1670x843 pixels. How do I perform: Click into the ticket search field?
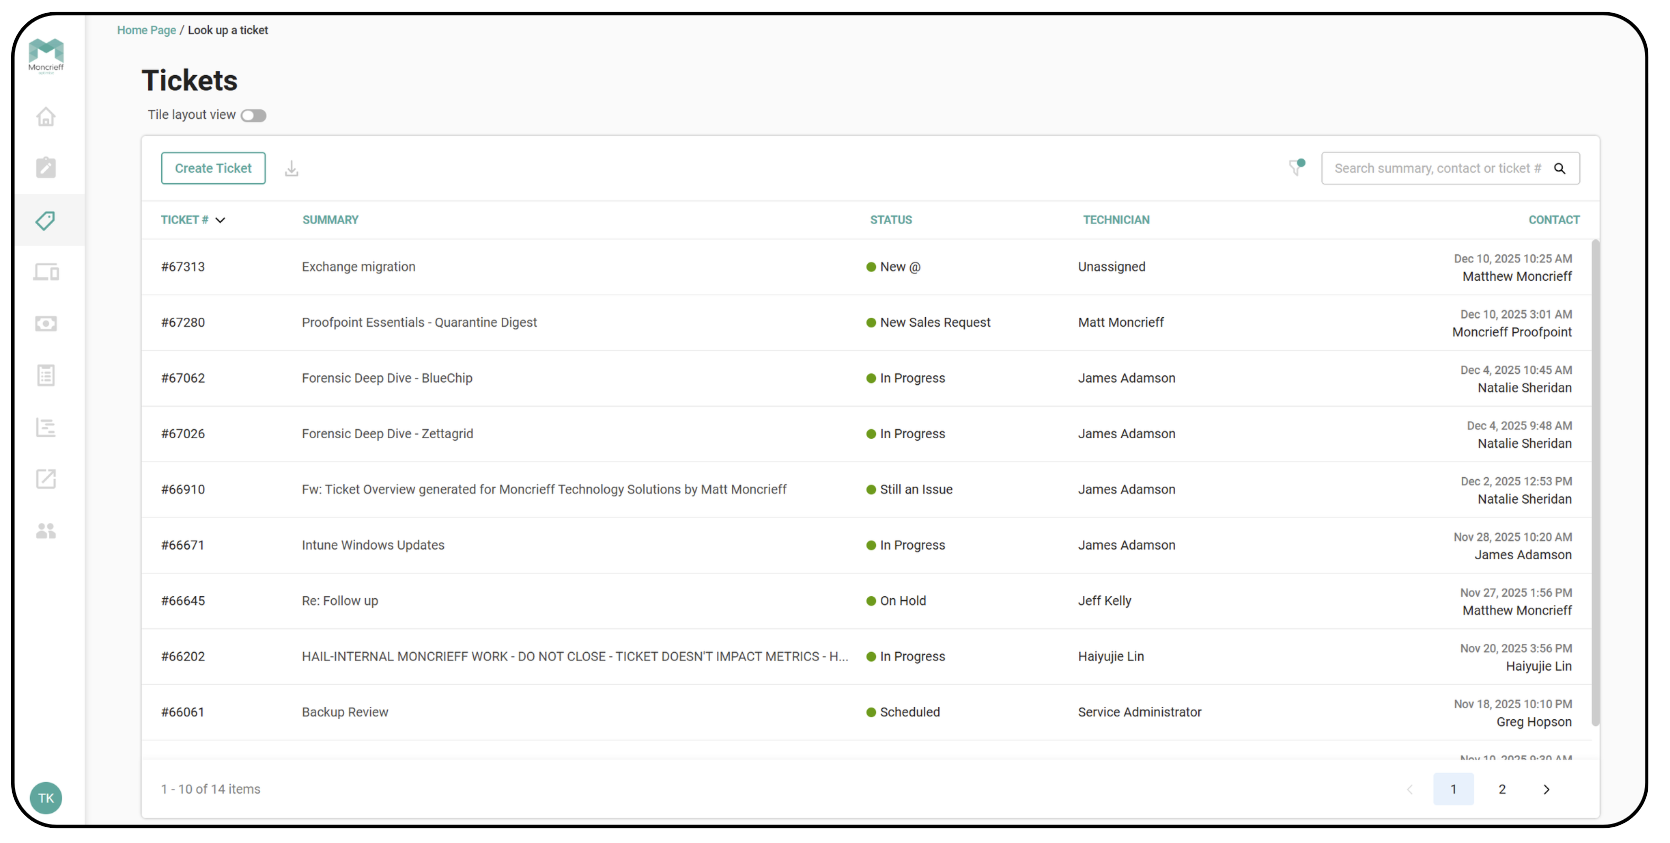1435,169
